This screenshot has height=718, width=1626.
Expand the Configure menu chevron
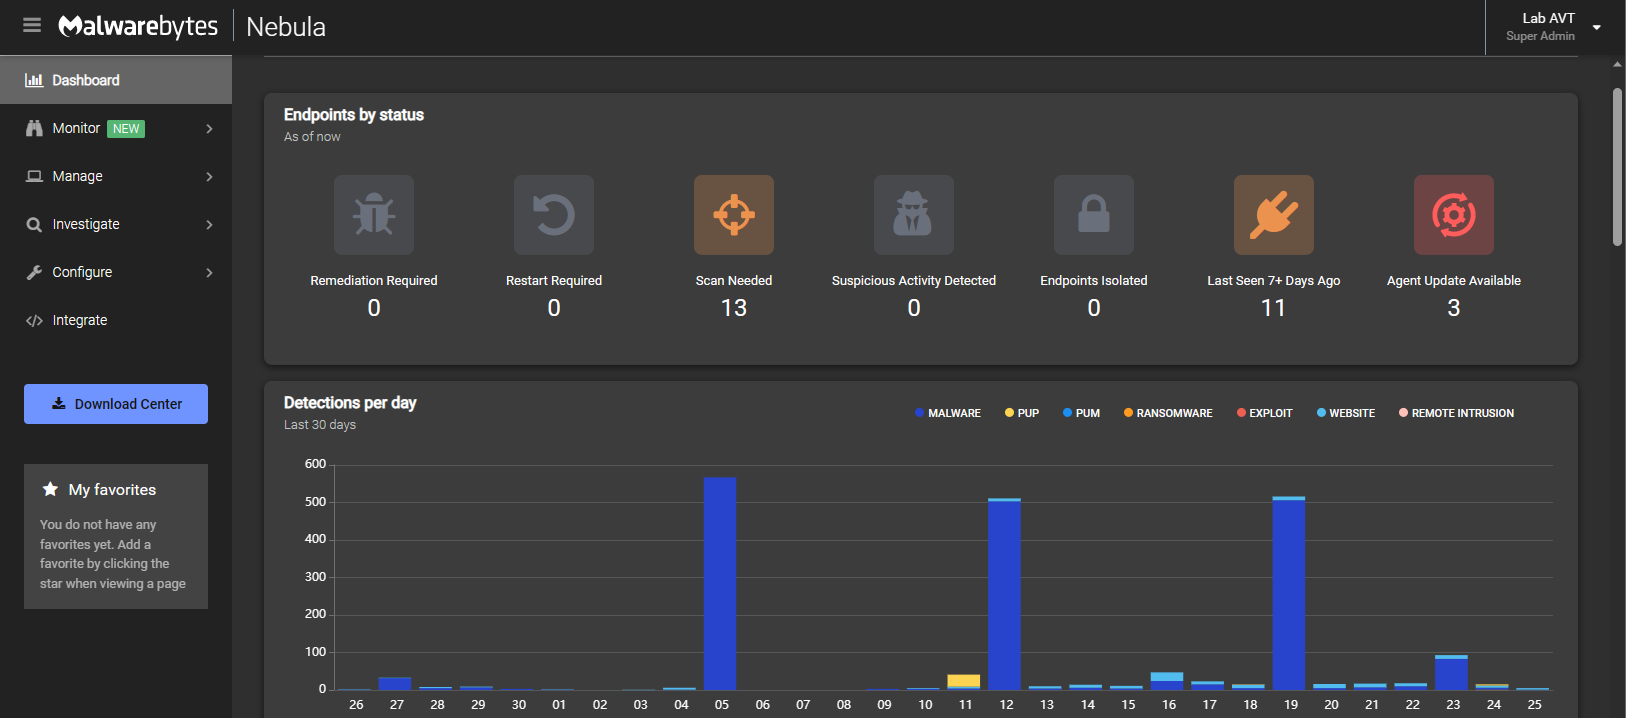(x=209, y=273)
